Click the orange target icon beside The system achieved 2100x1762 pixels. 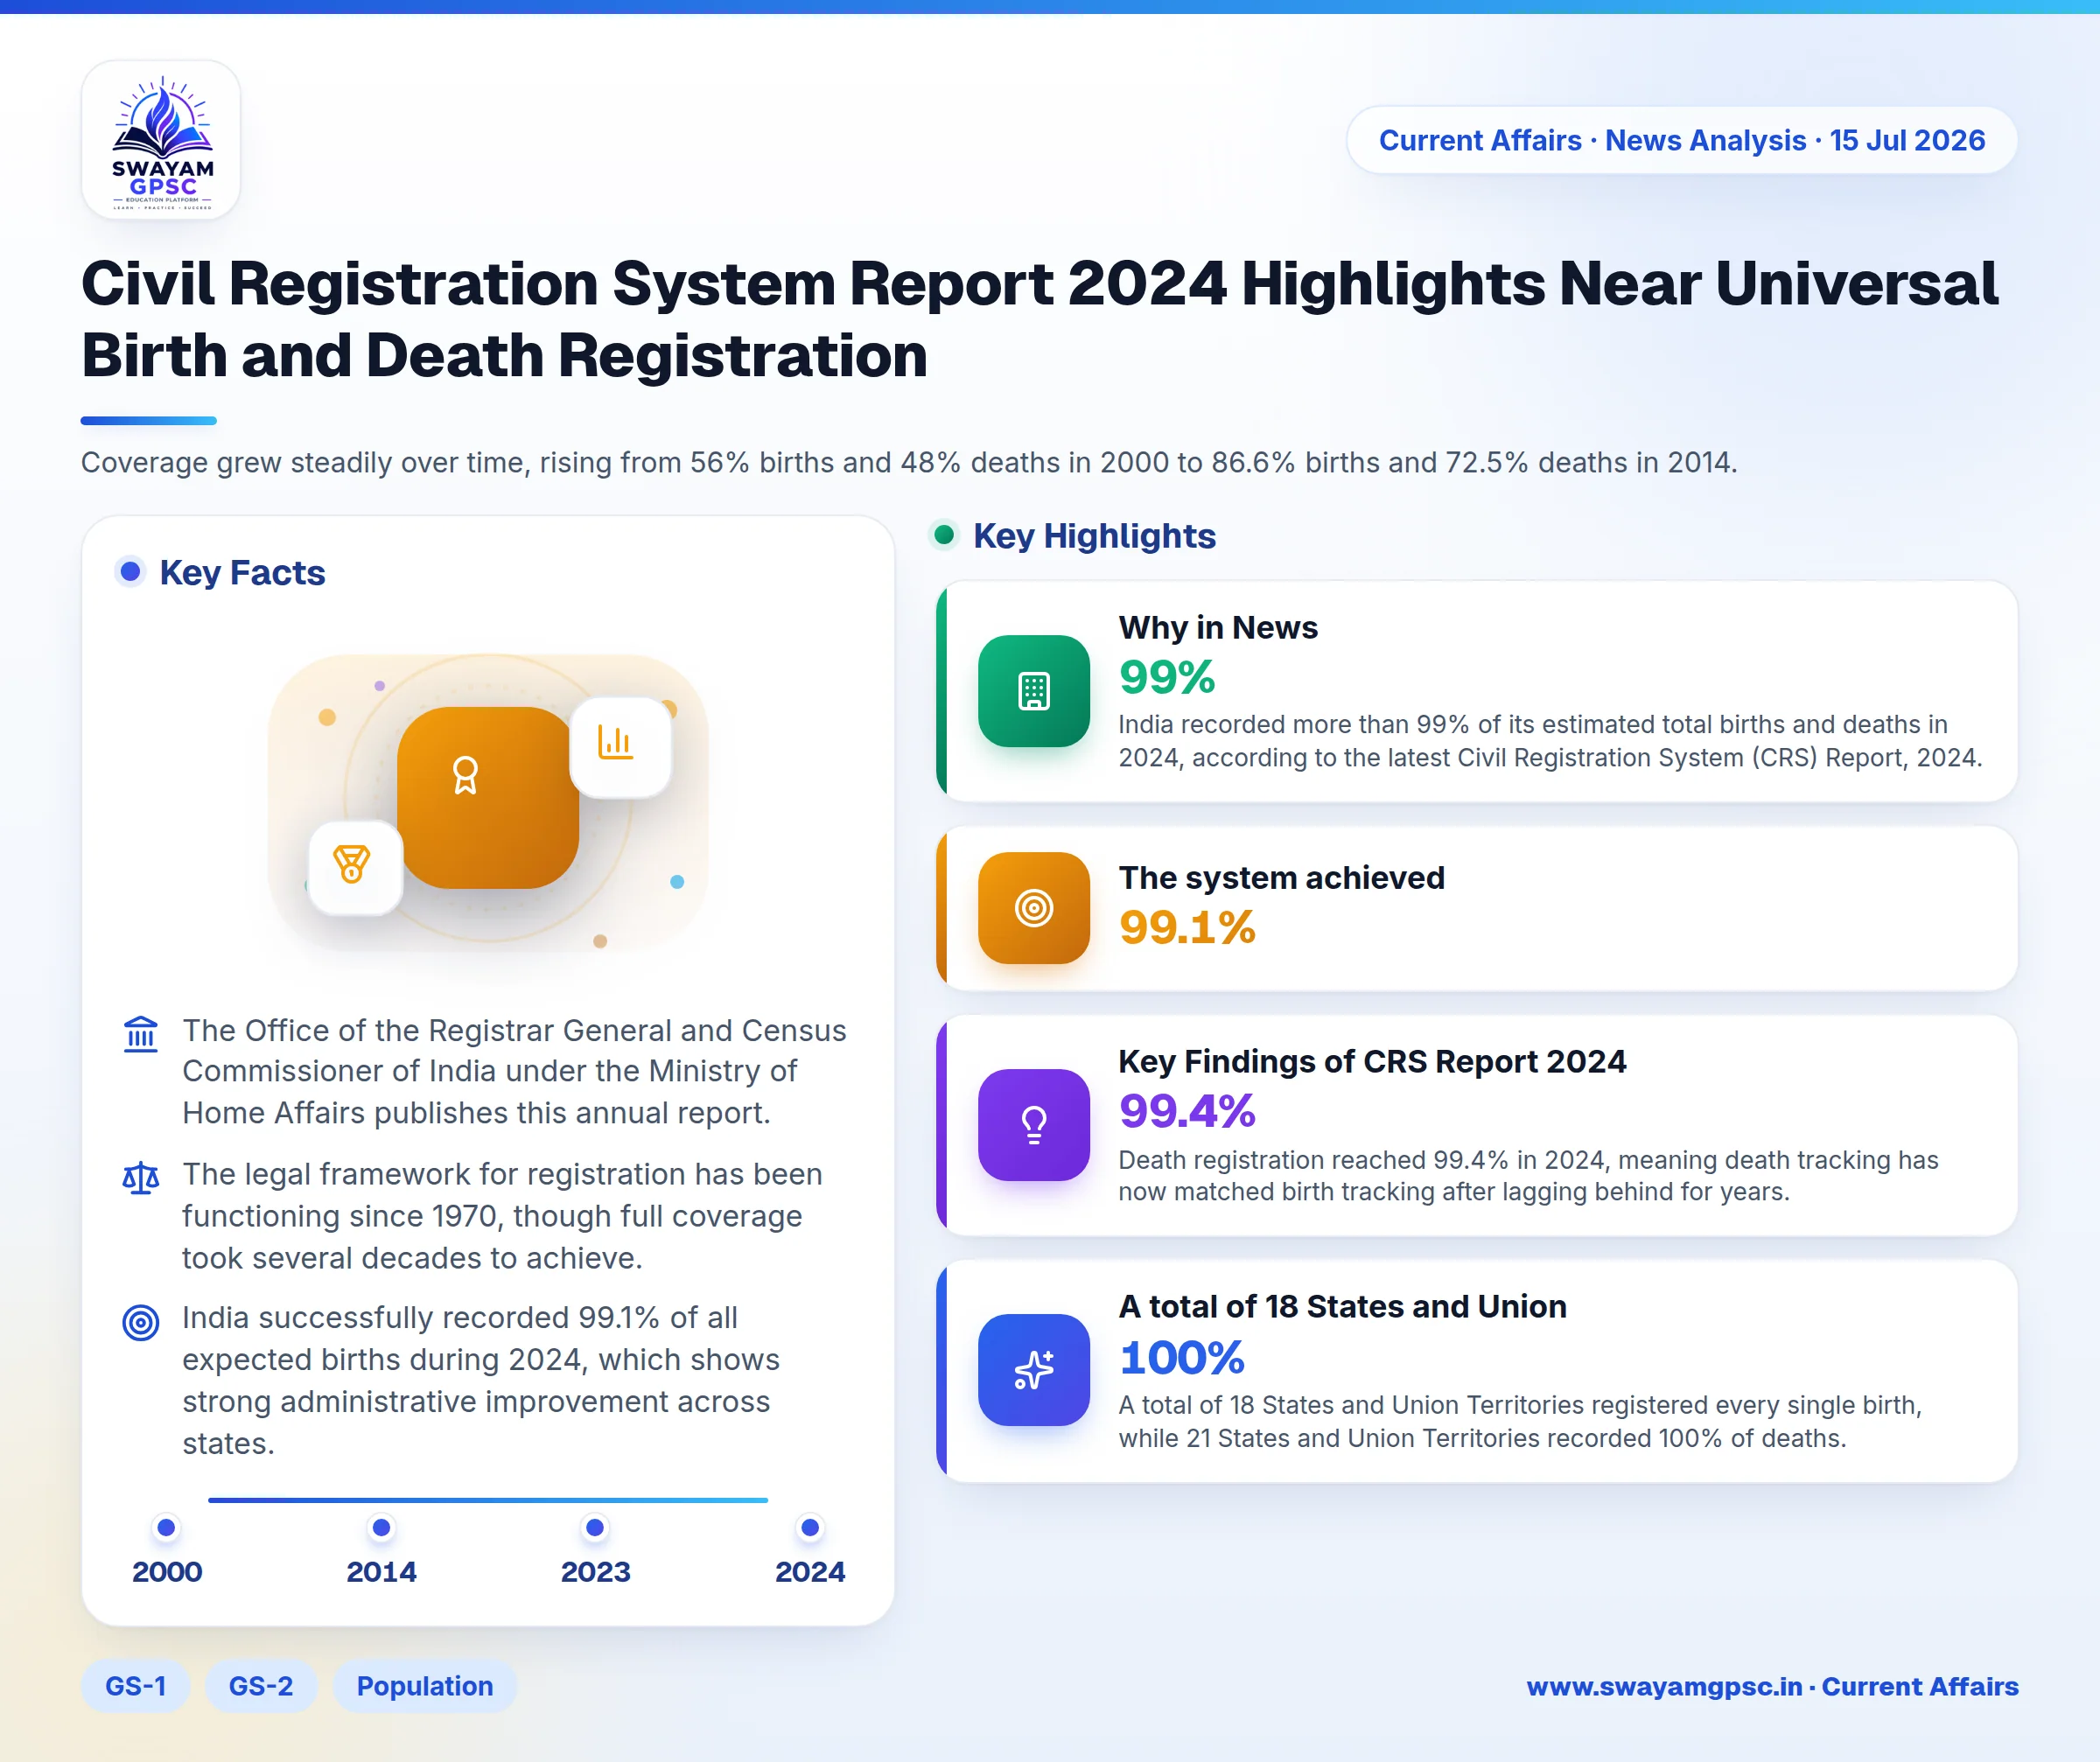point(1034,908)
